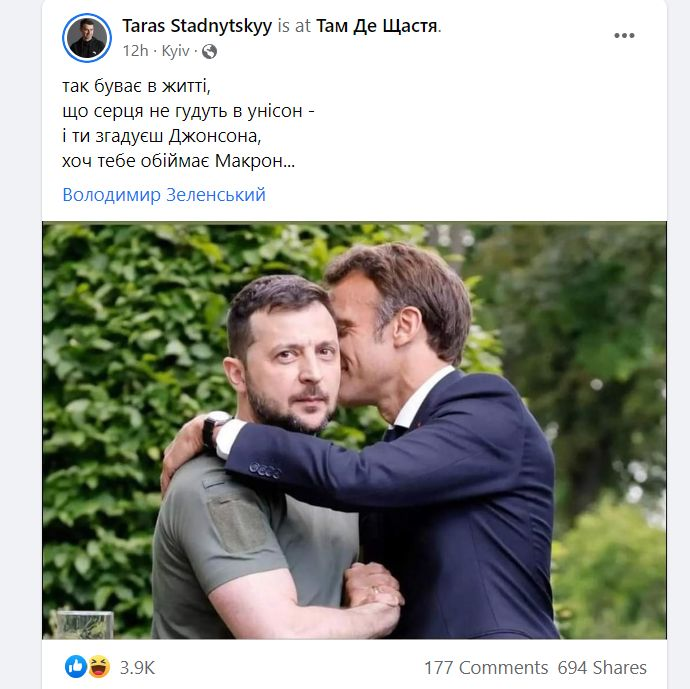690x689 pixels.
Task: Click the Haha laughing reaction emoji
Action: pyautogui.click(x=99, y=667)
